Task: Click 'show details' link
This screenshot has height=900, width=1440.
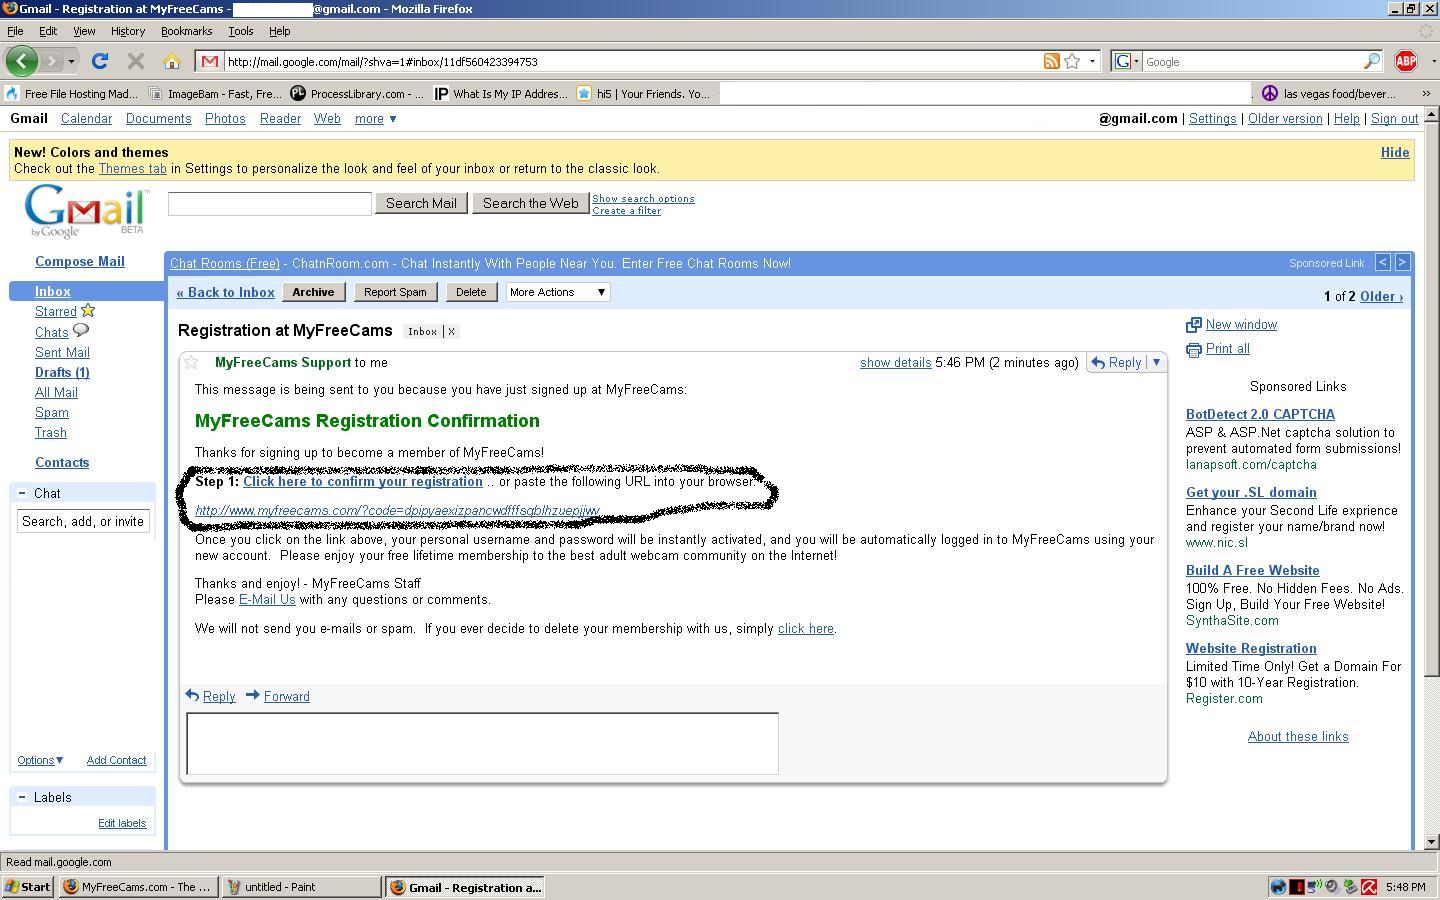Action: (x=895, y=362)
